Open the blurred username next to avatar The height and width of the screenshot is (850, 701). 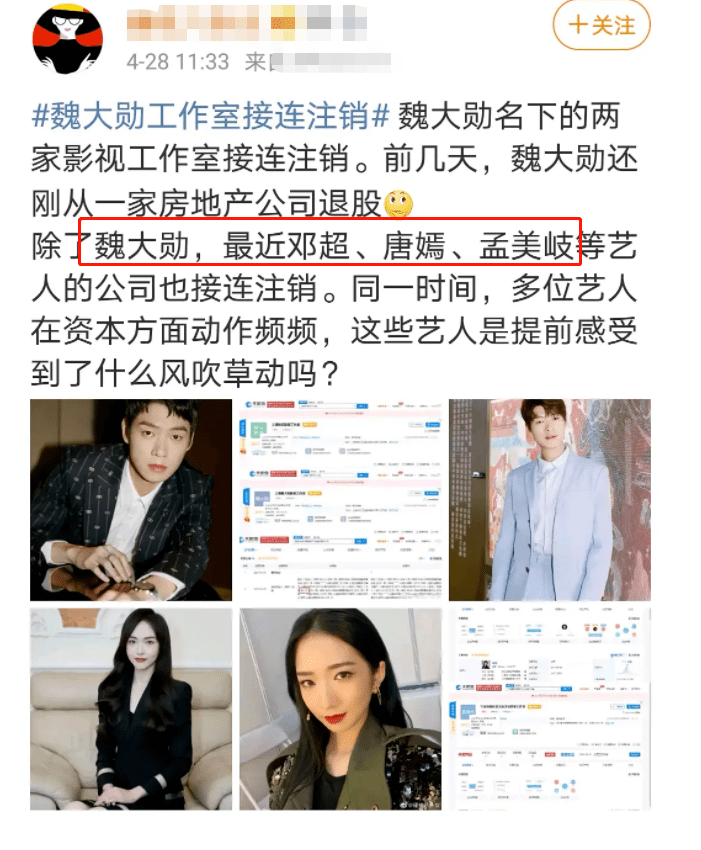coord(247,23)
